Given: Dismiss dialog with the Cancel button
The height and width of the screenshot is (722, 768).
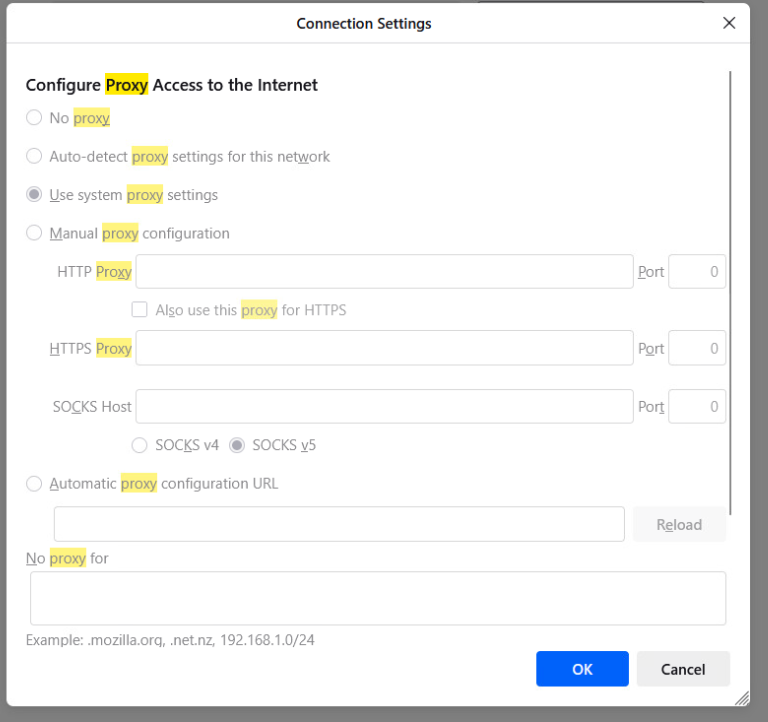Looking at the screenshot, I should coord(683,669).
